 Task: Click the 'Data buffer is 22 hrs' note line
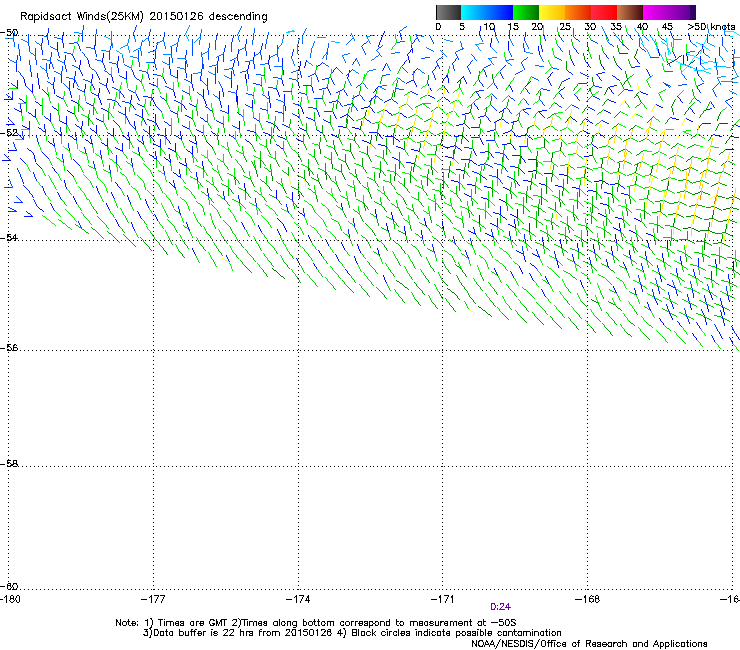(352, 633)
